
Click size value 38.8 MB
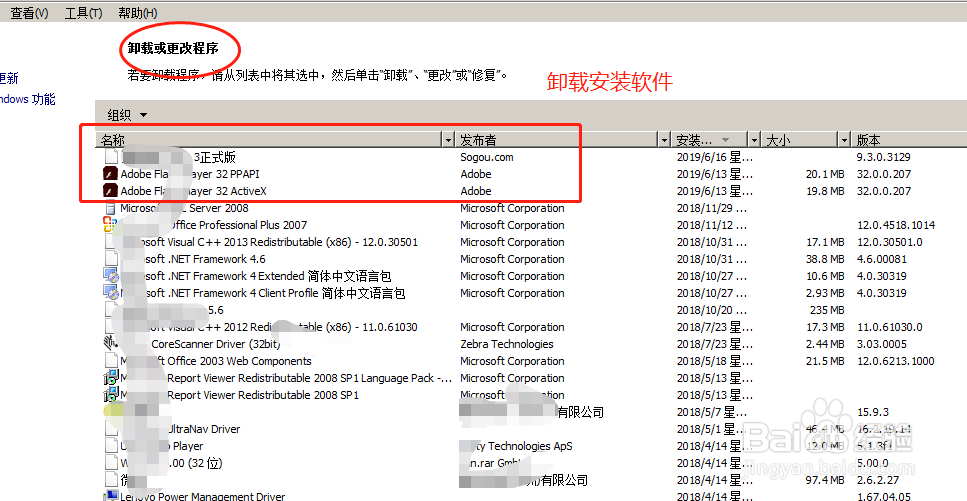tap(825, 259)
